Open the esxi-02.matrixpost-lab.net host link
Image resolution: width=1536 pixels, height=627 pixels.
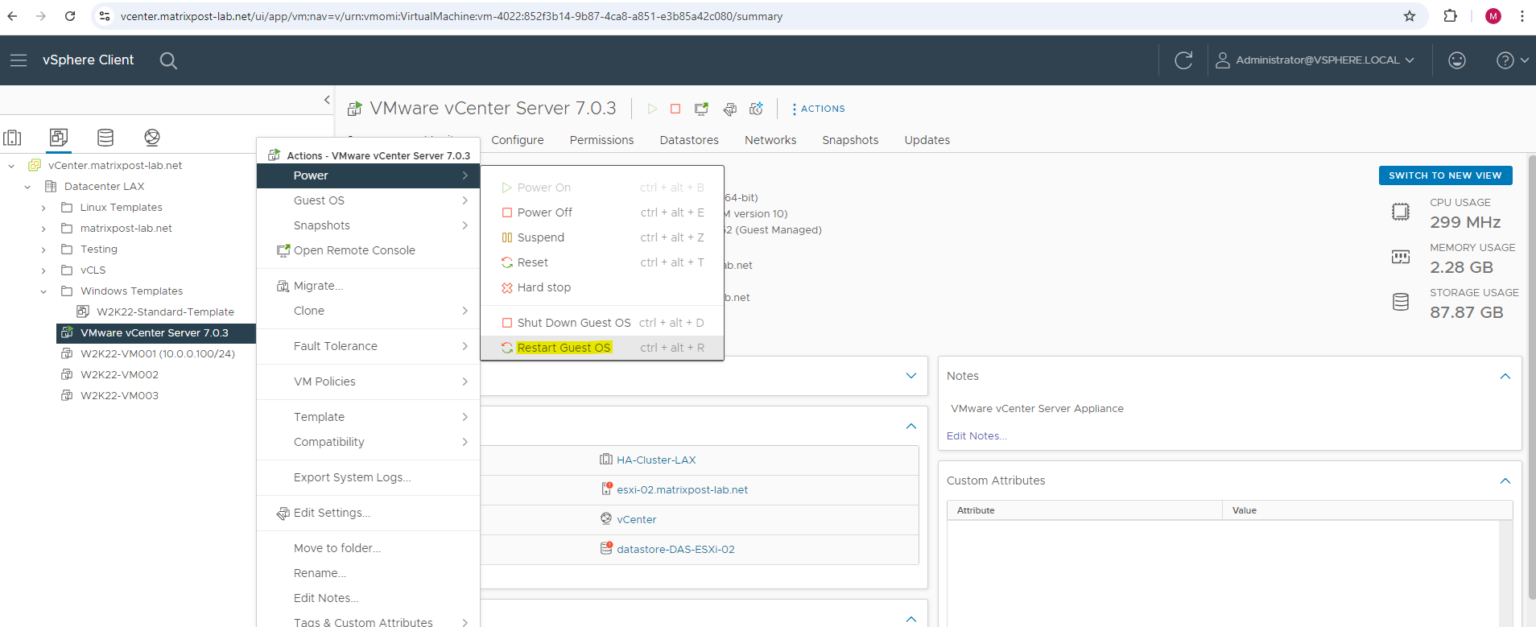(682, 489)
